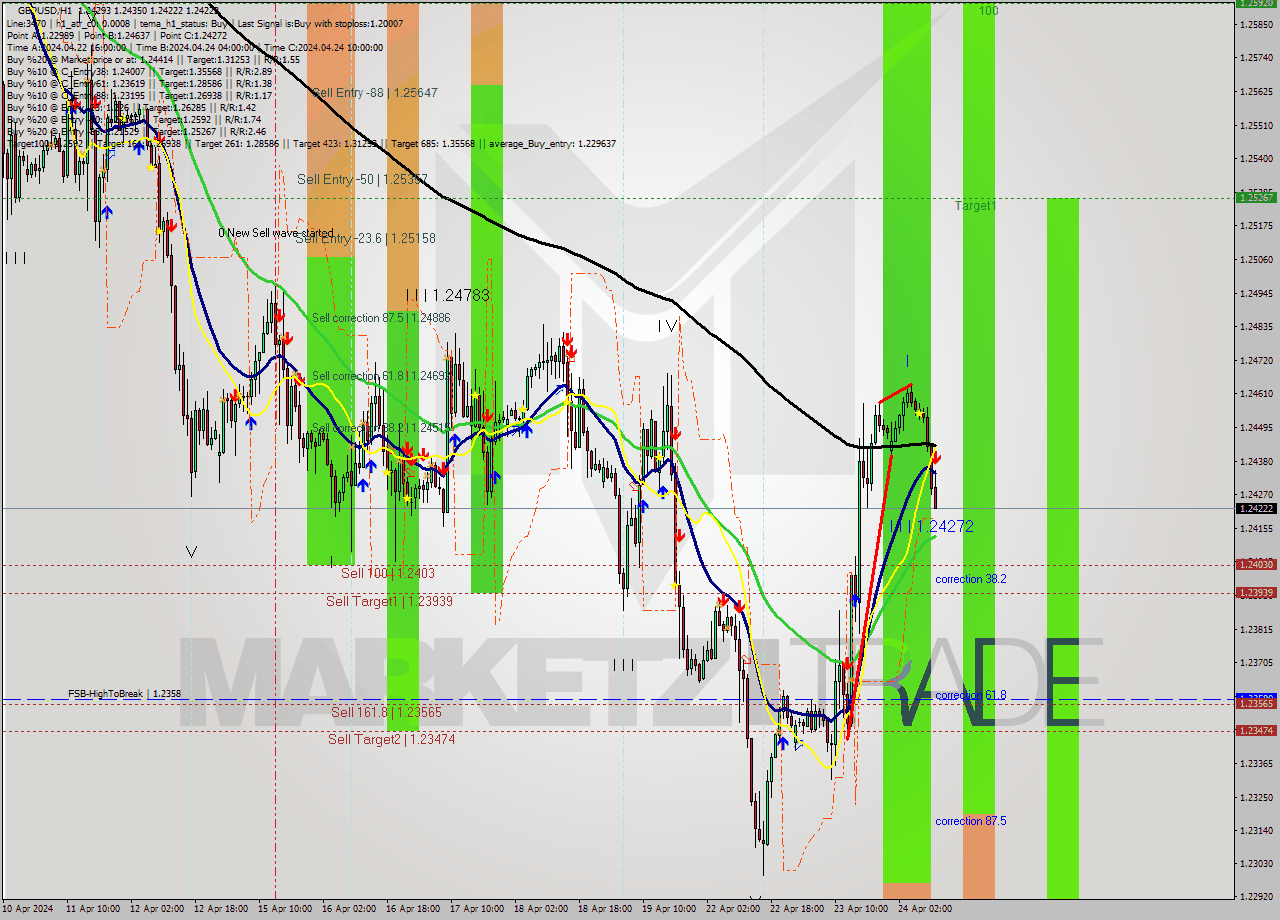The height and width of the screenshot is (920, 1280).
Task: Click the 'correction 87.5' label
Action: (x=971, y=821)
